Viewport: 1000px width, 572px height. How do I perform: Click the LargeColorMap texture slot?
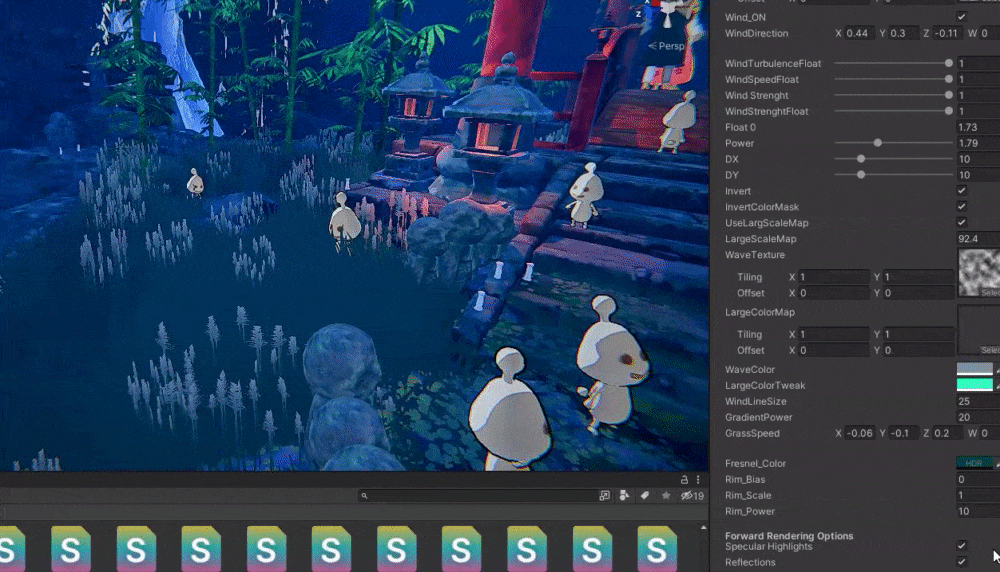[x=978, y=331]
